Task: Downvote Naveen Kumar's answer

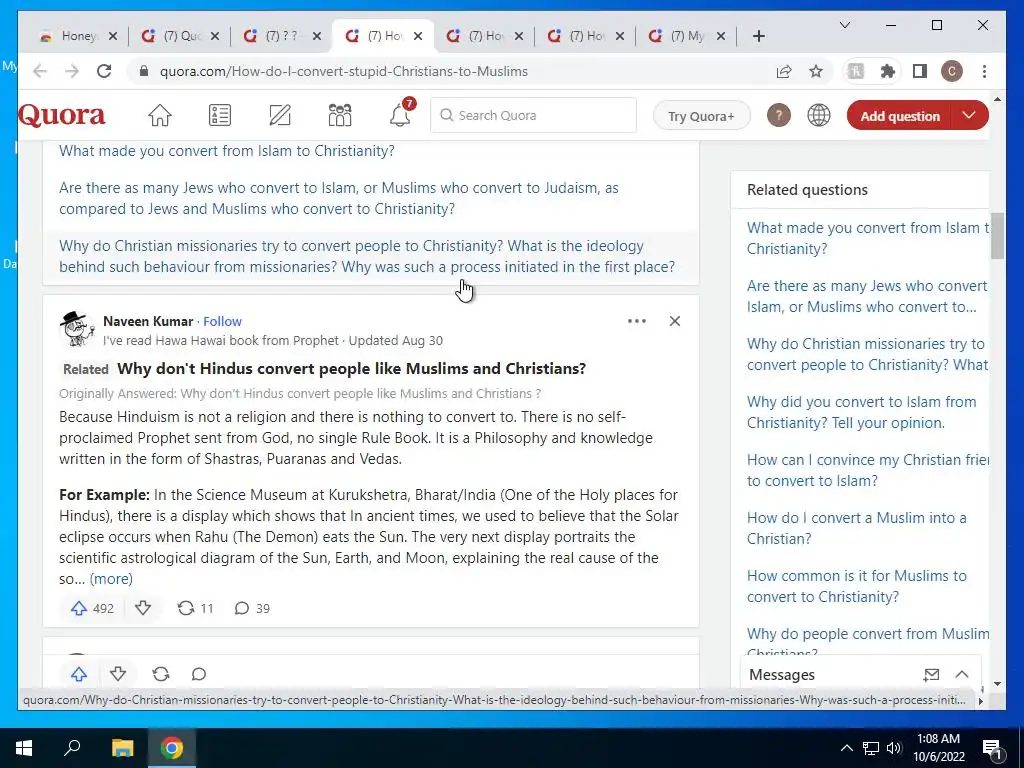Action: coord(143,608)
